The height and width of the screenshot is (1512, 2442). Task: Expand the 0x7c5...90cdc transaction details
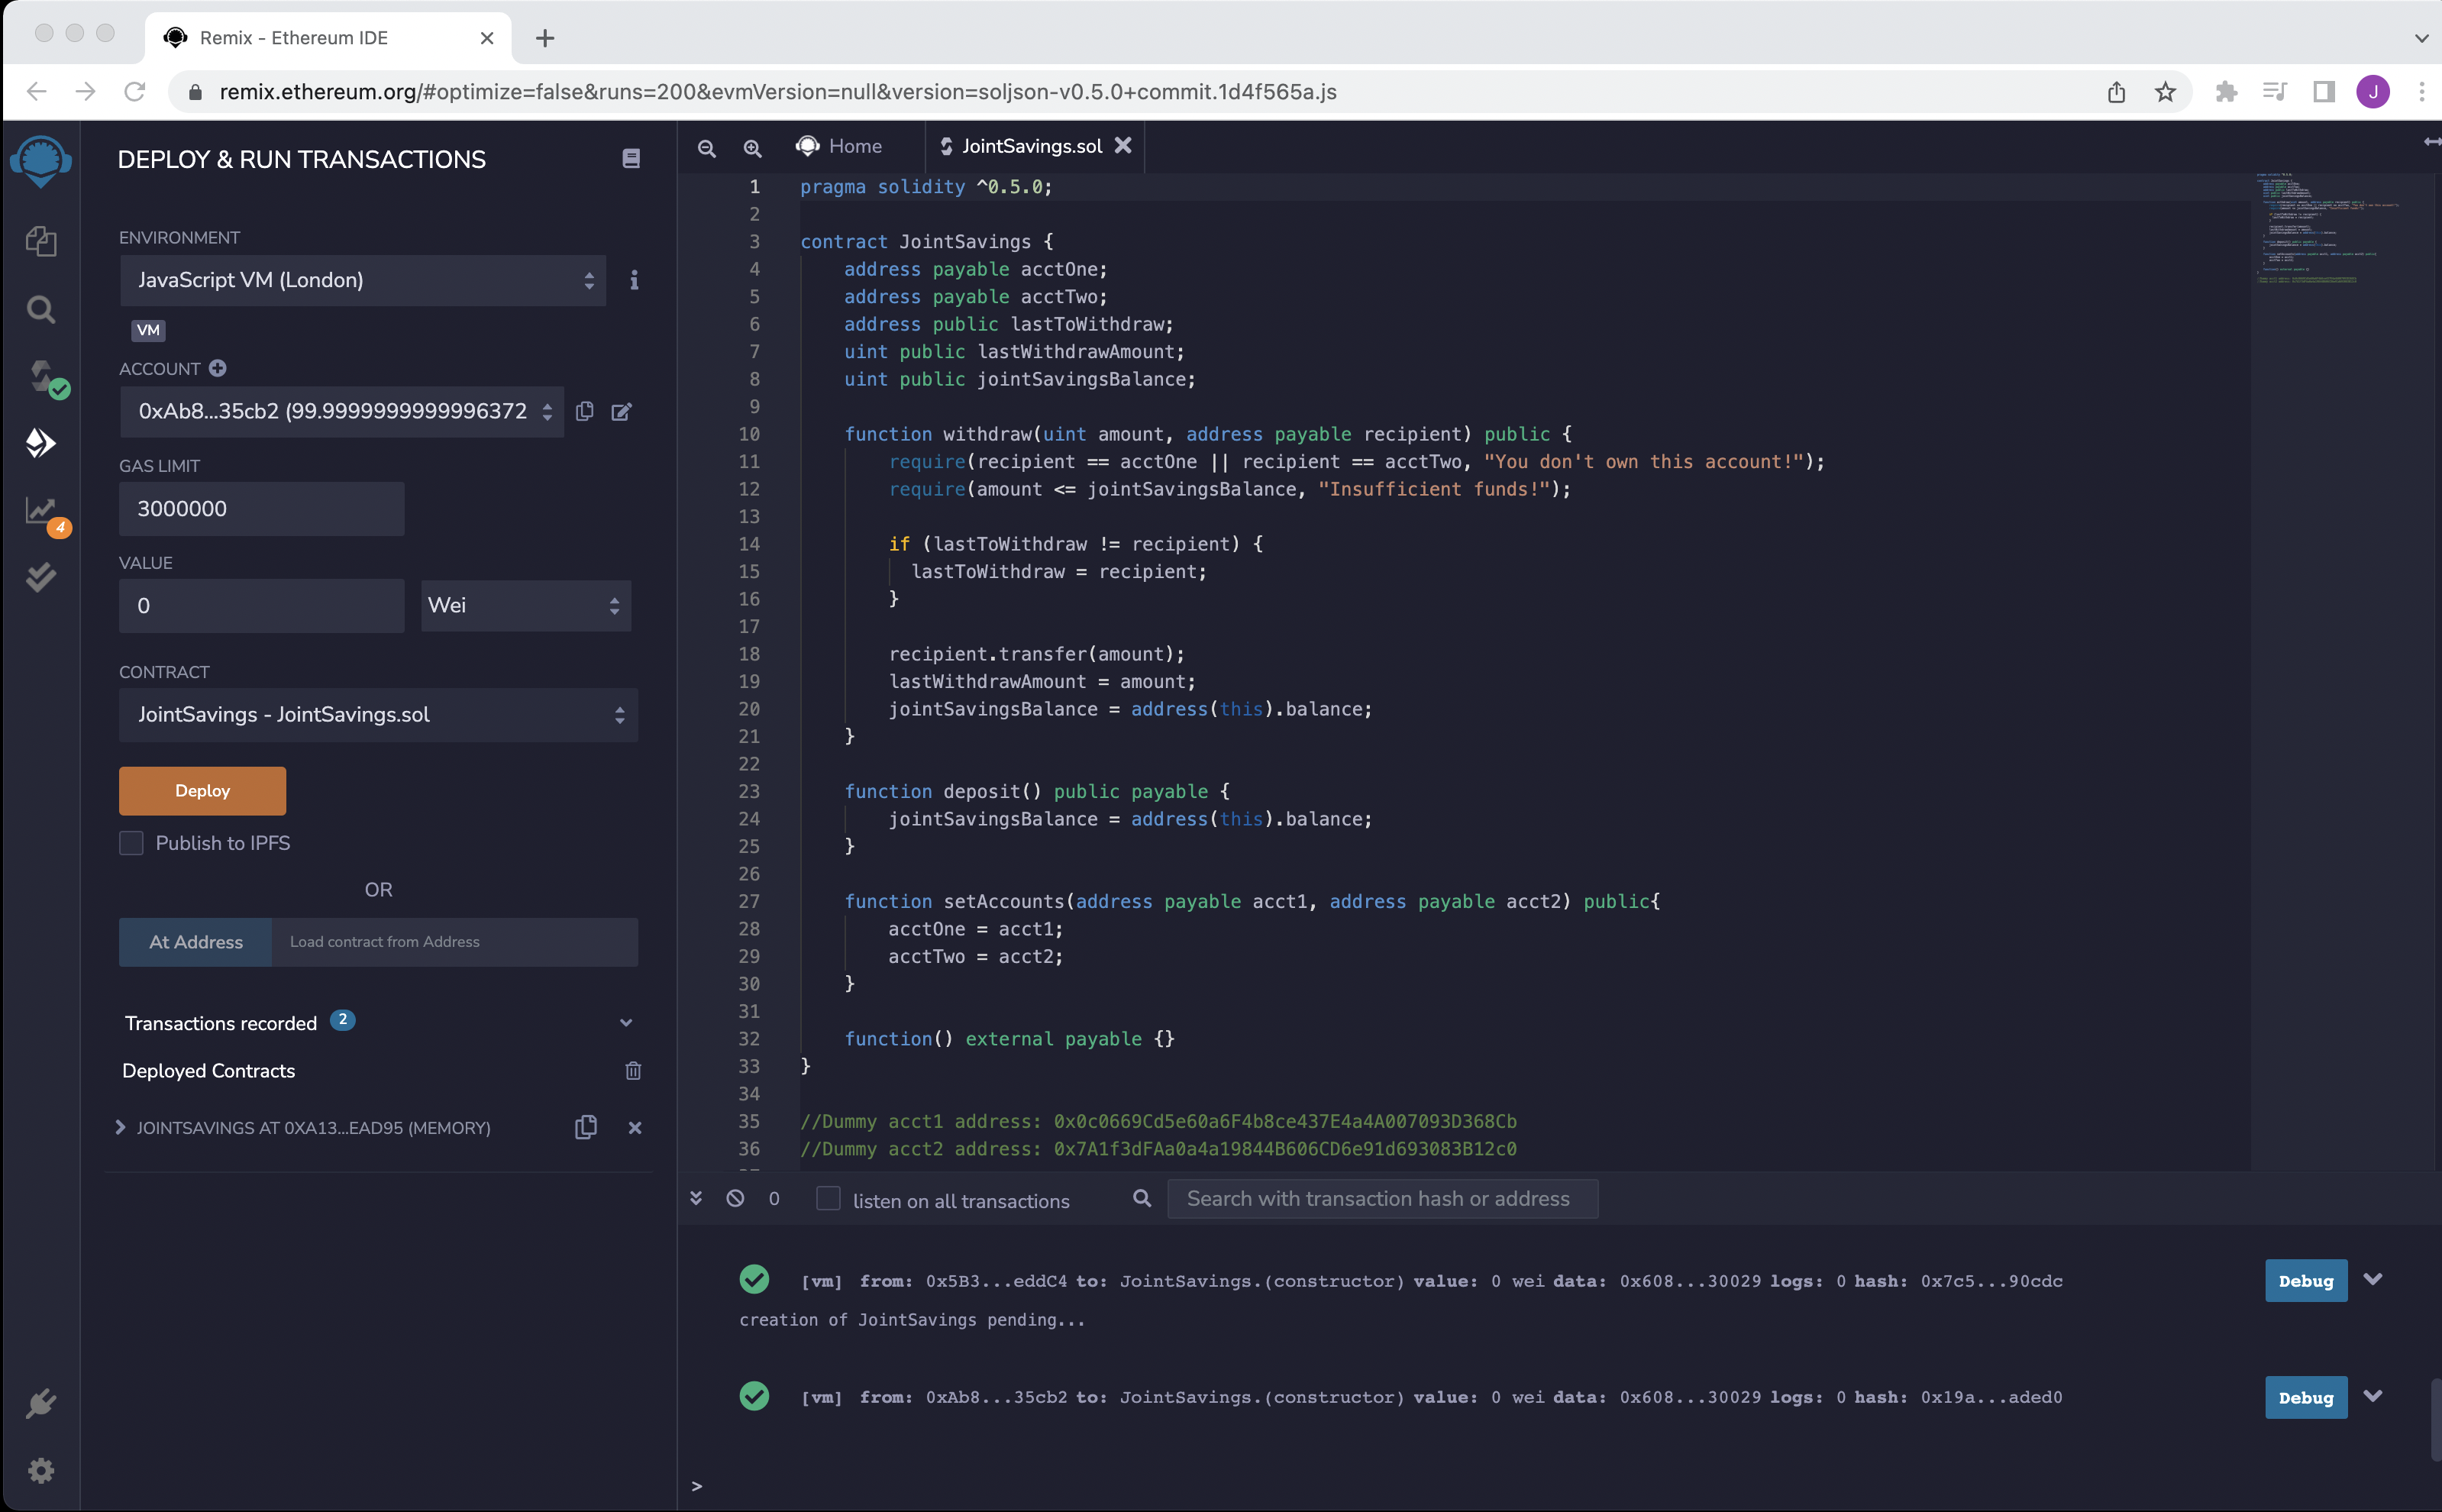[x=2373, y=1279]
